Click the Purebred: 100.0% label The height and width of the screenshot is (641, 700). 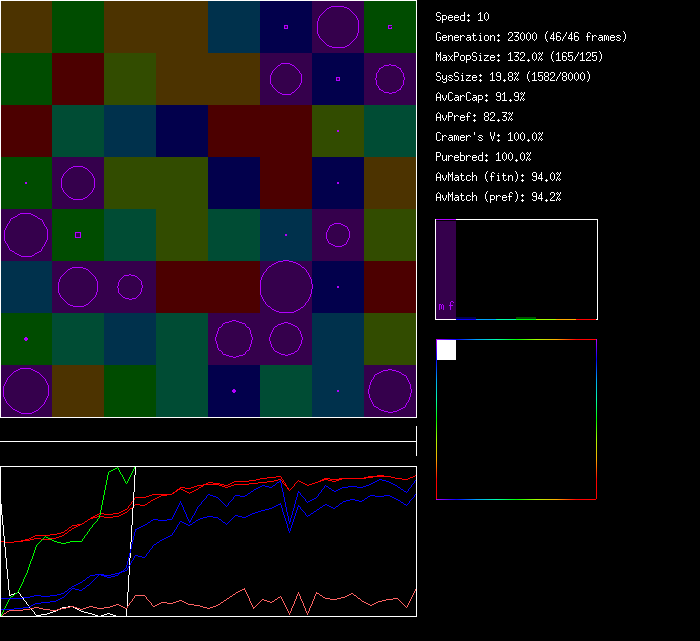point(484,157)
